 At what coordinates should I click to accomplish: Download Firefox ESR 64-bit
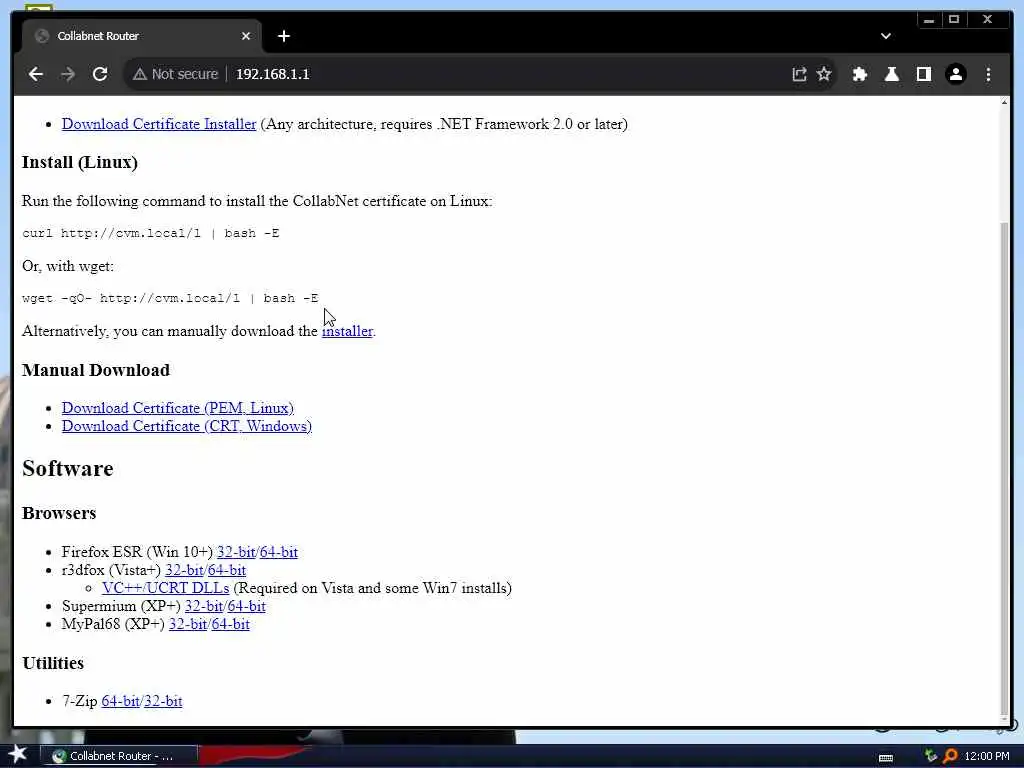click(279, 552)
